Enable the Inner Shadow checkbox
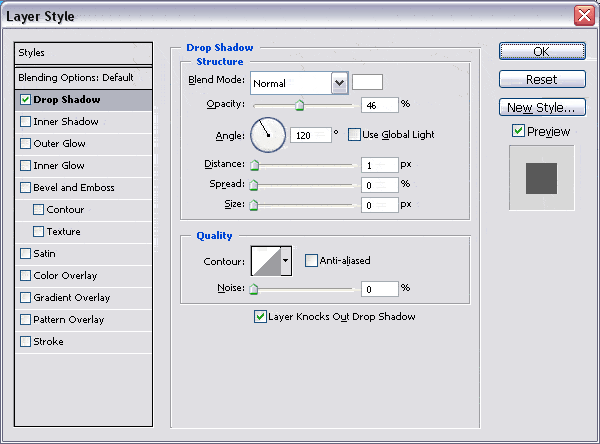 (25, 122)
